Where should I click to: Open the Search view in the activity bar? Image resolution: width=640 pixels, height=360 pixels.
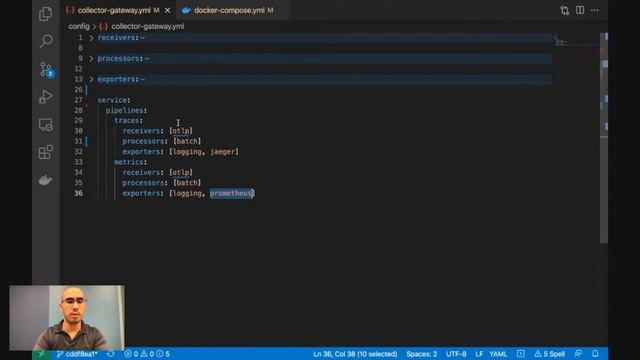pos(46,41)
